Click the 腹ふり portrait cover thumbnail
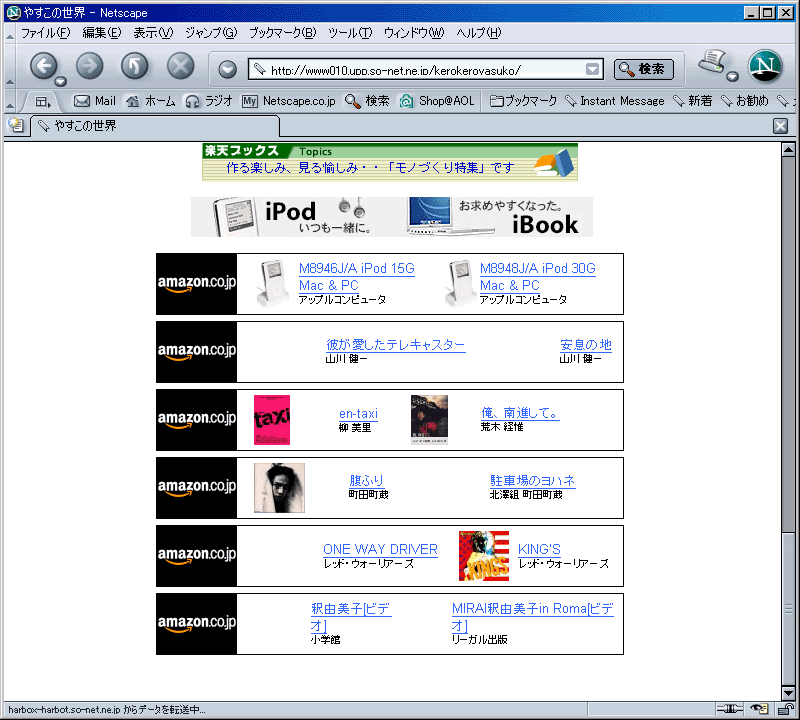Viewport: 800px width, 720px height. click(280, 488)
